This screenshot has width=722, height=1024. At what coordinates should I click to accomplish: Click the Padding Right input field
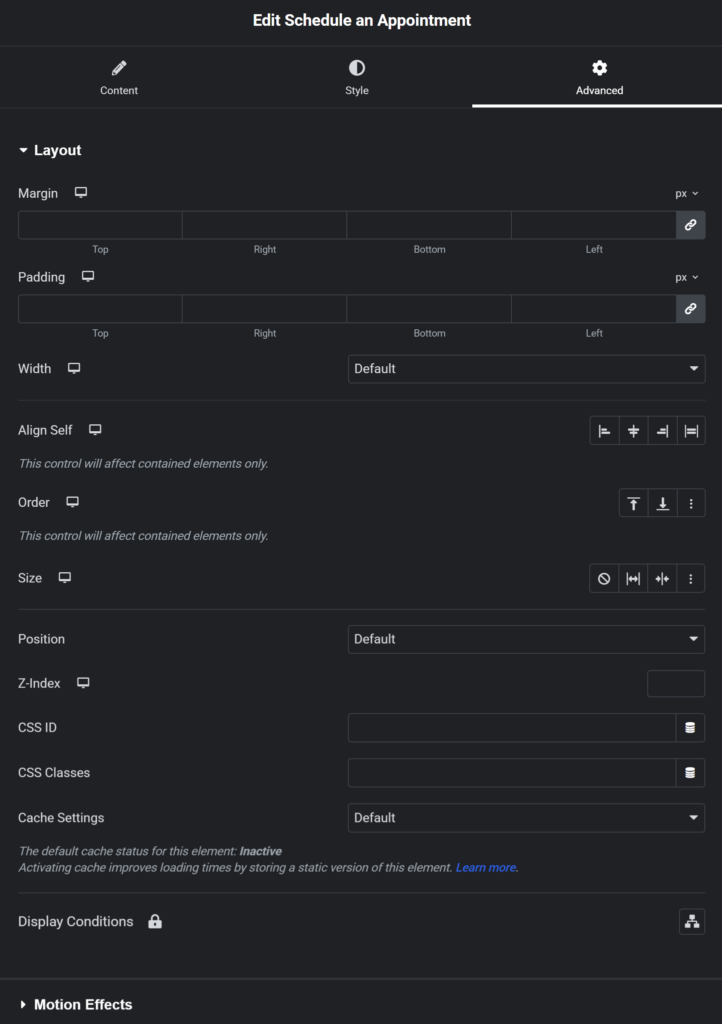264,308
